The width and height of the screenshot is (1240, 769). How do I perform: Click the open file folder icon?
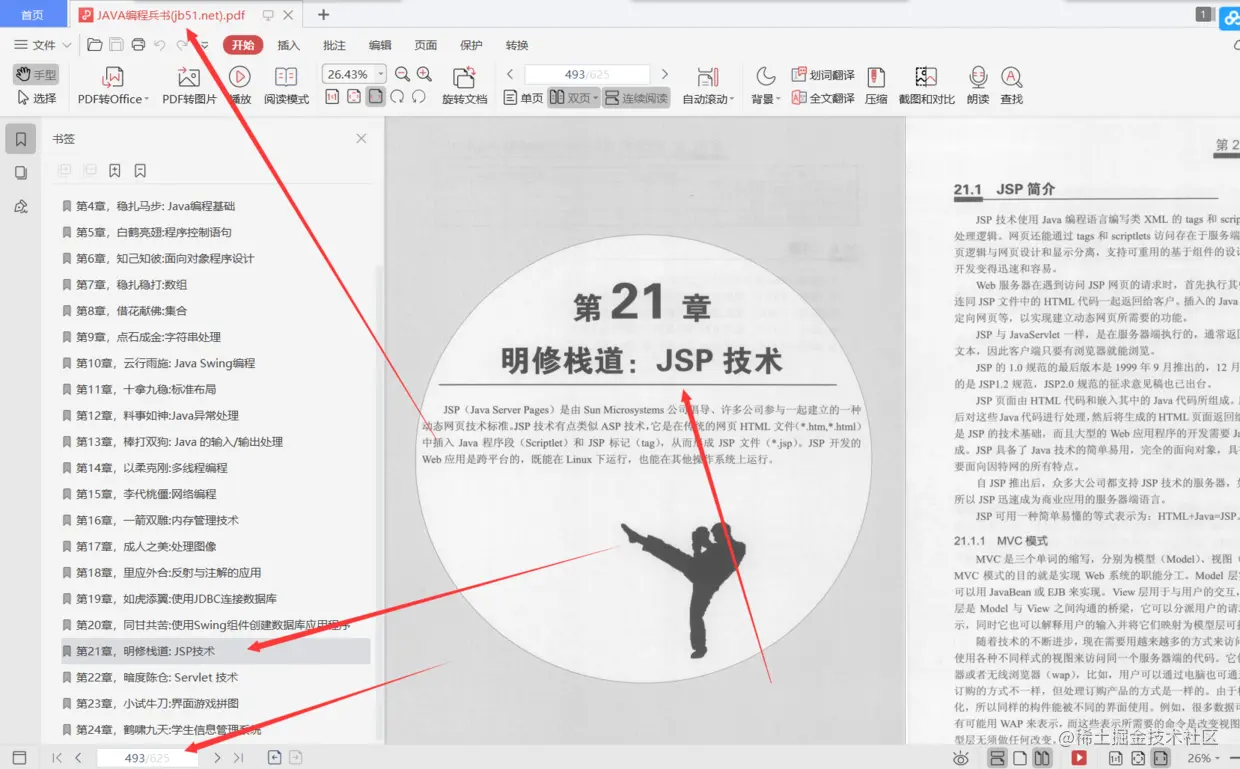coord(95,45)
